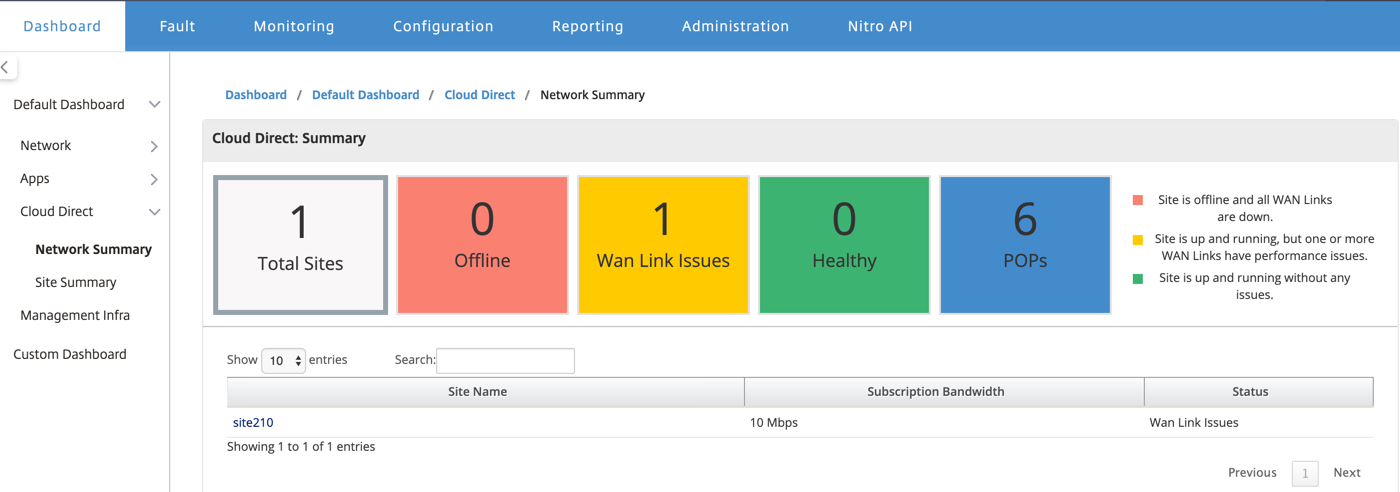Sort by the Site Name column header
The width and height of the screenshot is (1400, 492).
pyautogui.click(x=485, y=392)
